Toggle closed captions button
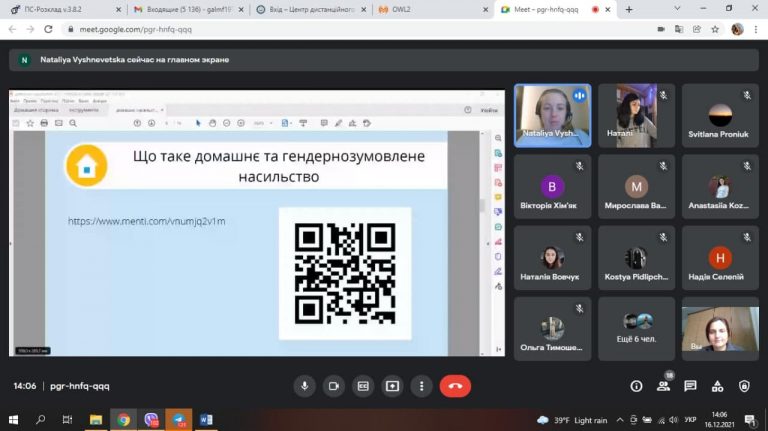 click(363, 386)
